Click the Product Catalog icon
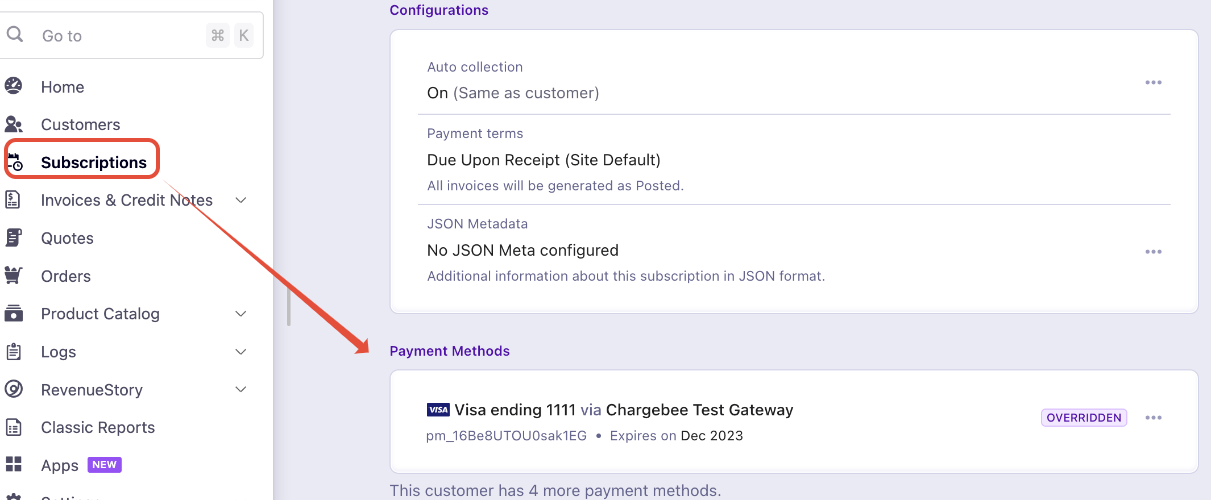Screen dimensions: 1211x500 pos(14,314)
